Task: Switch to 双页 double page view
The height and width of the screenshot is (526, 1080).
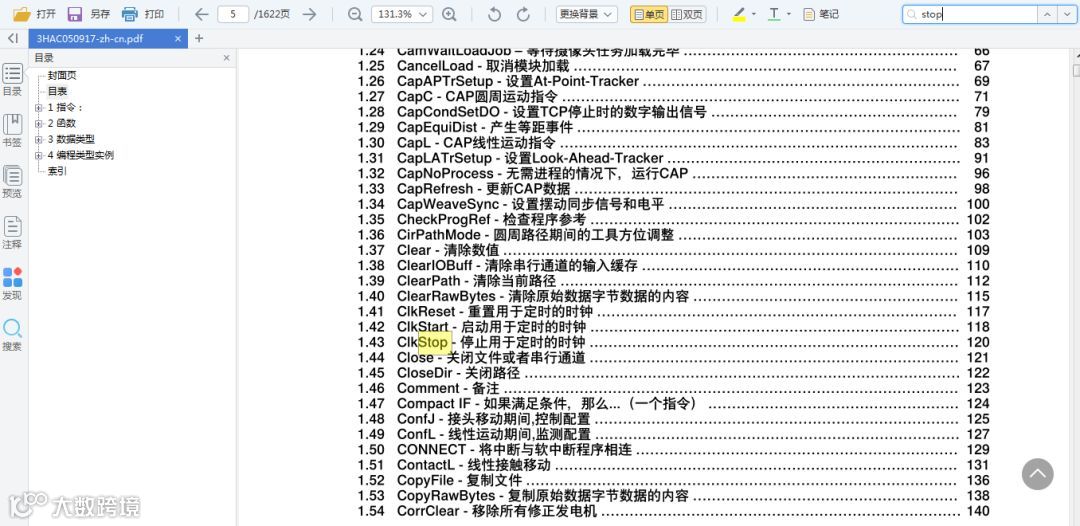Action: coord(687,14)
